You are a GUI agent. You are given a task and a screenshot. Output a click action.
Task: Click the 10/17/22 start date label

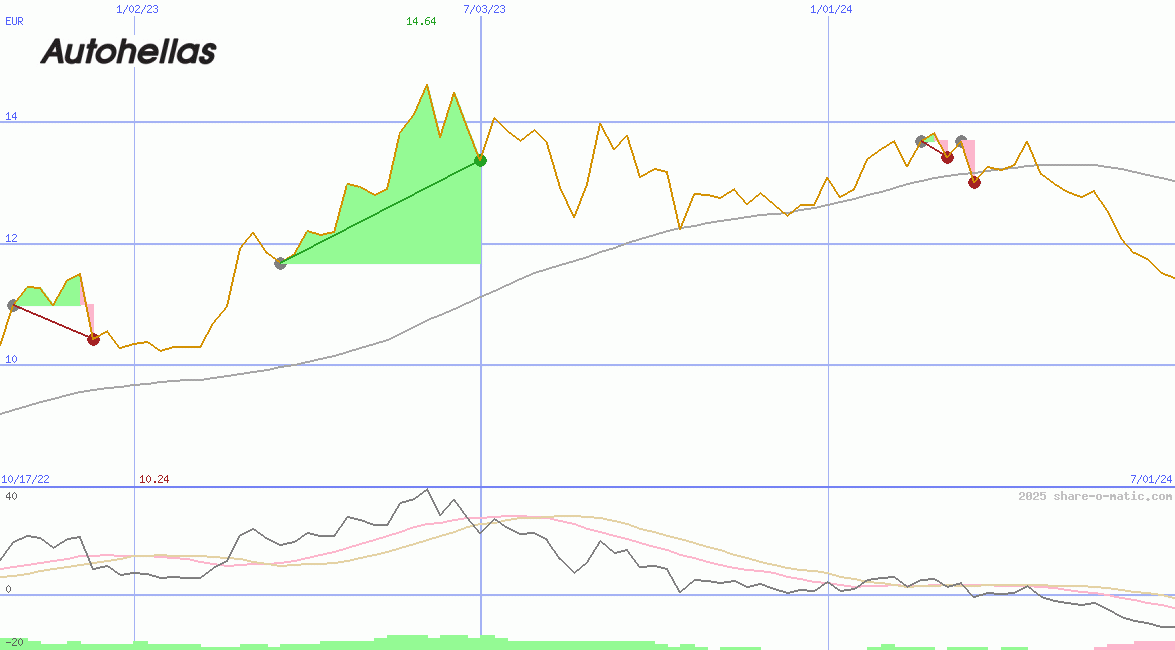click(25, 479)
